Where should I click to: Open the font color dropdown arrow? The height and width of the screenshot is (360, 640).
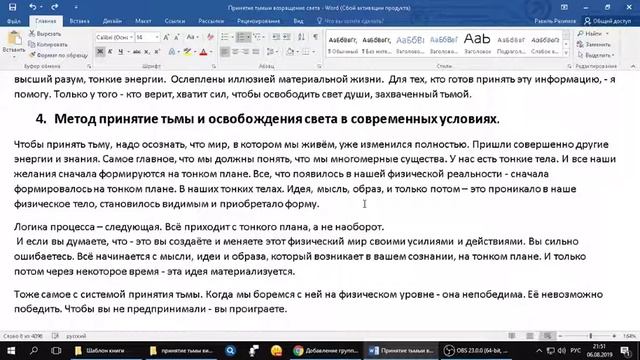(x=211, y=52)
